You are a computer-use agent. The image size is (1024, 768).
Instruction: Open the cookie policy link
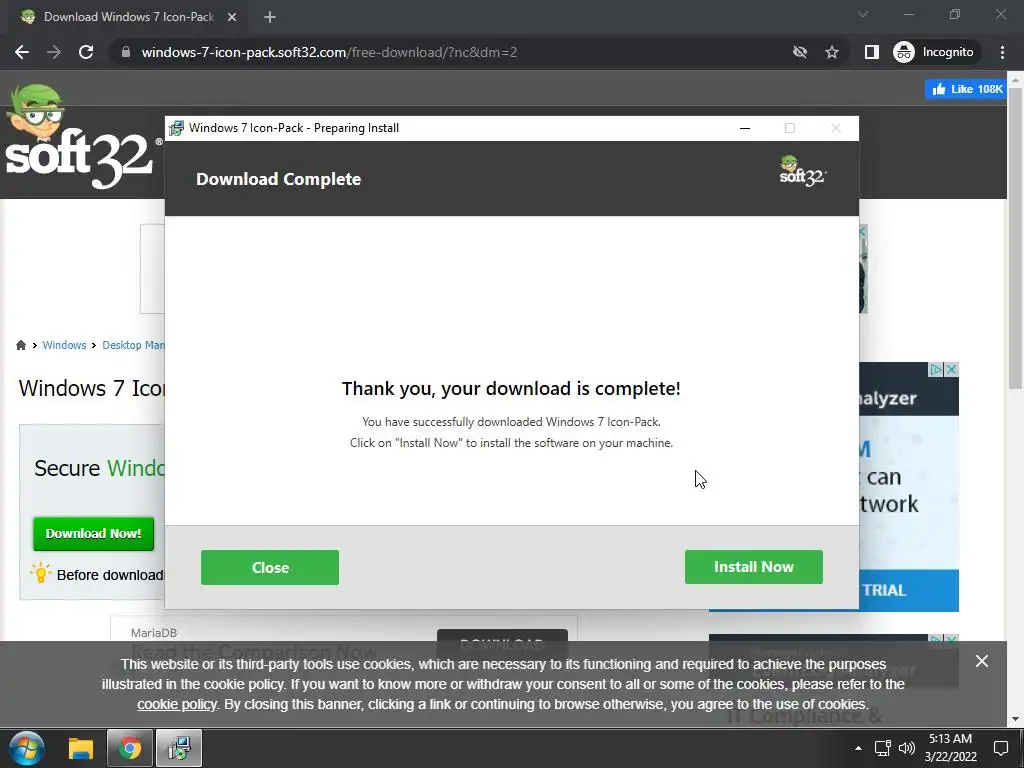click(x=176, y=704)
